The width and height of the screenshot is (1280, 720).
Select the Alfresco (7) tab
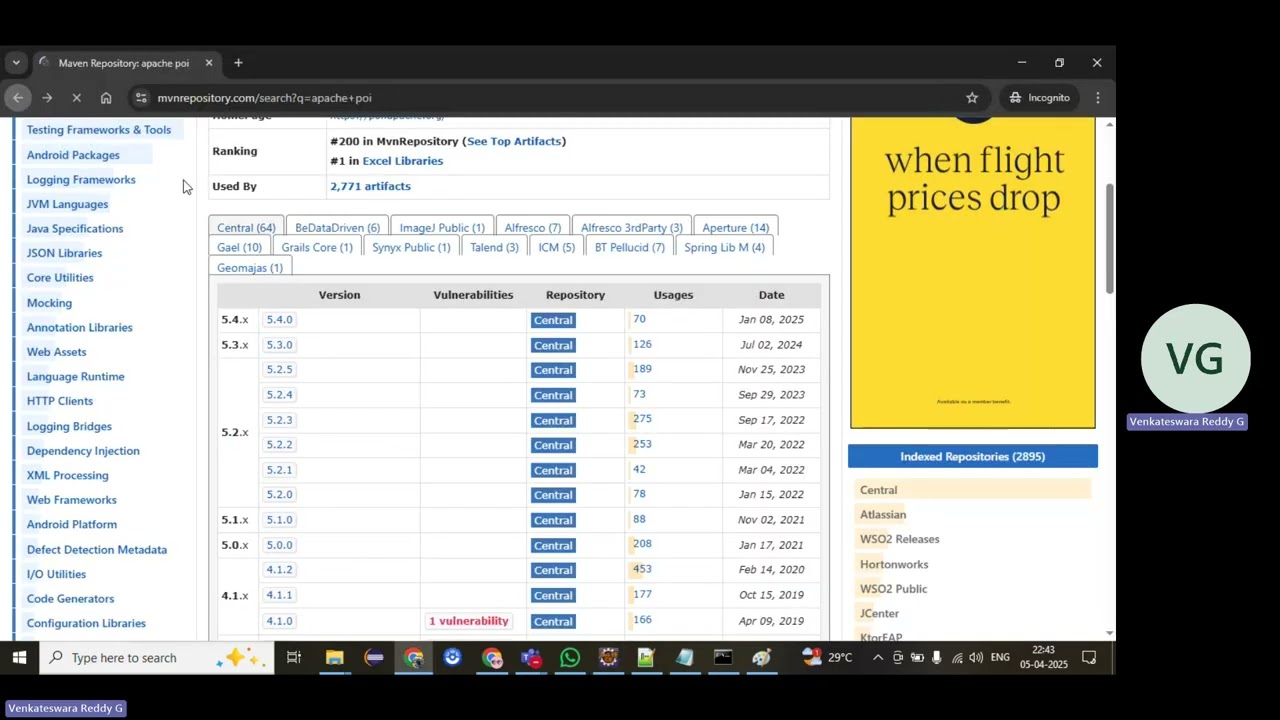click(533, 228)
